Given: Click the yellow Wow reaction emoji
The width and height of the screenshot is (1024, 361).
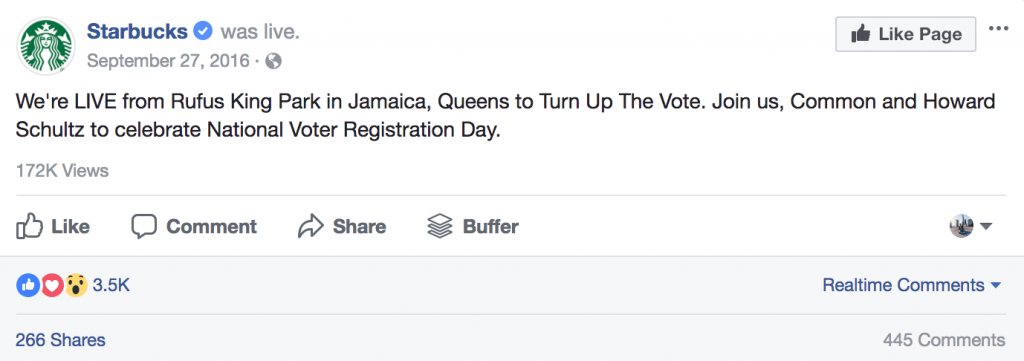Looking at the screenshot, I should point(76,285).
